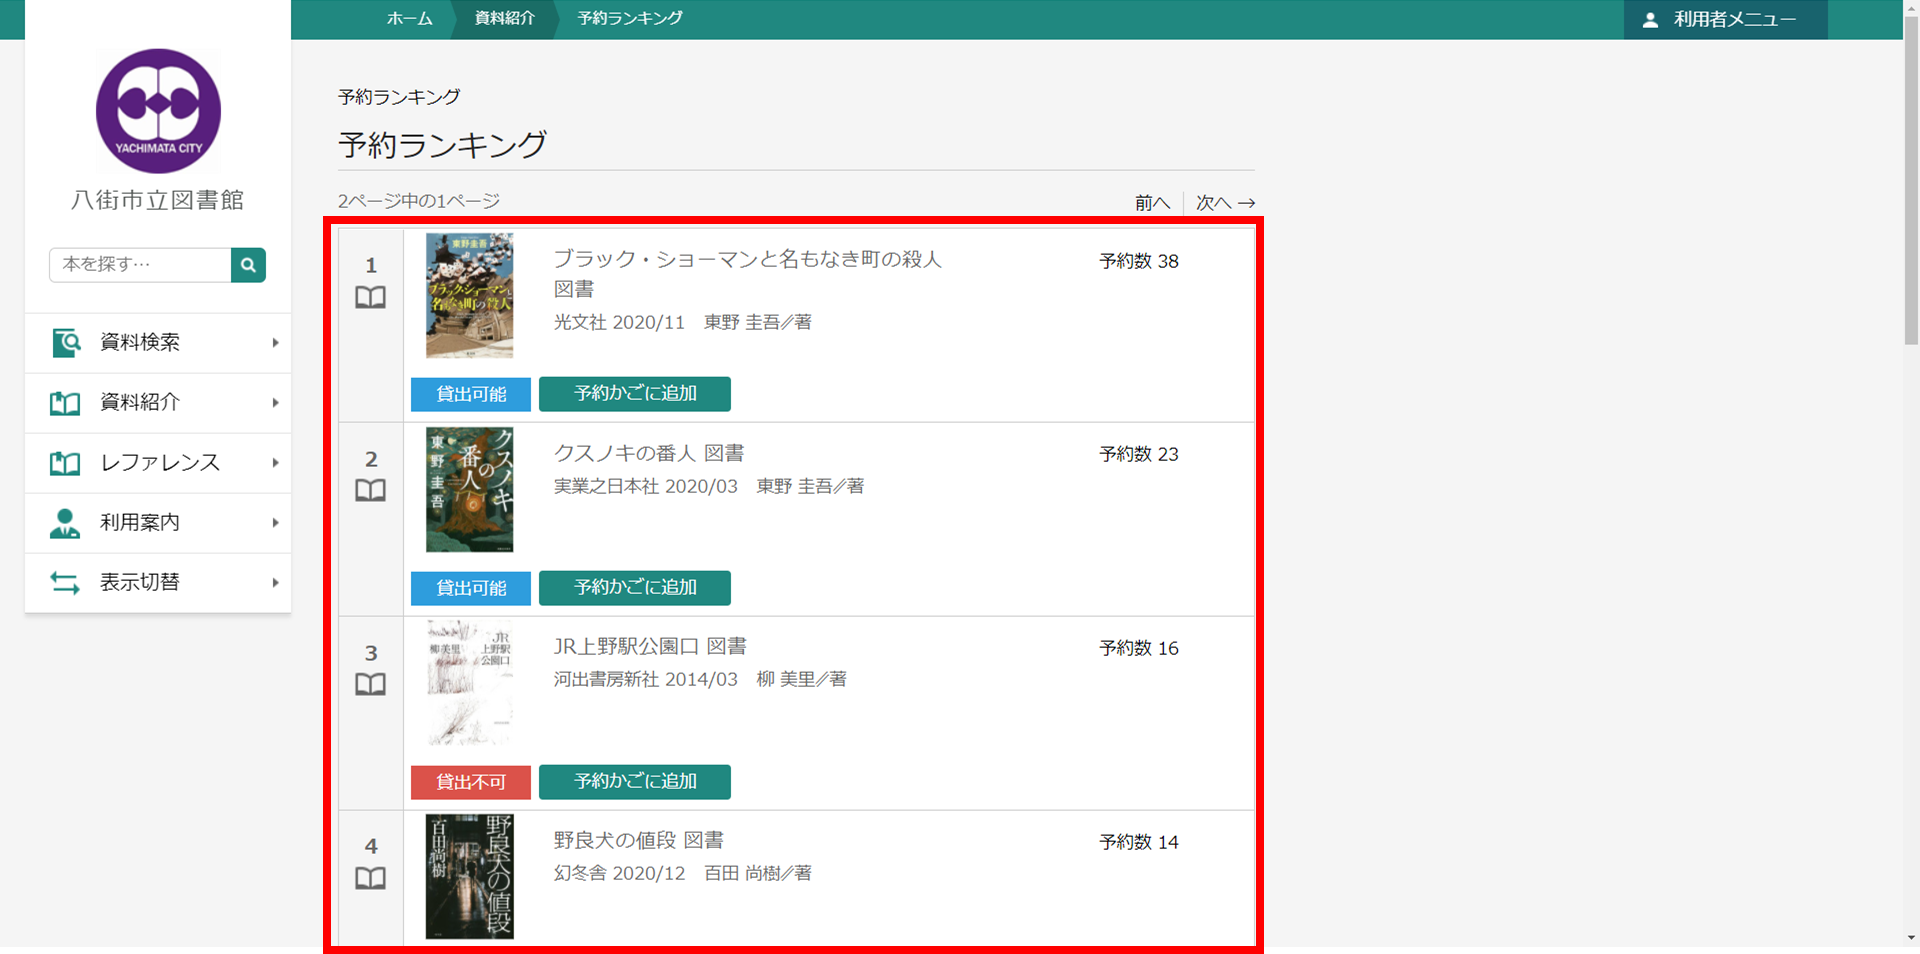Image resolution: width=1920 pixels, height=954 pixels.
Task: Click the 資料検索 sidebar icon
Action: coord(66,343)
